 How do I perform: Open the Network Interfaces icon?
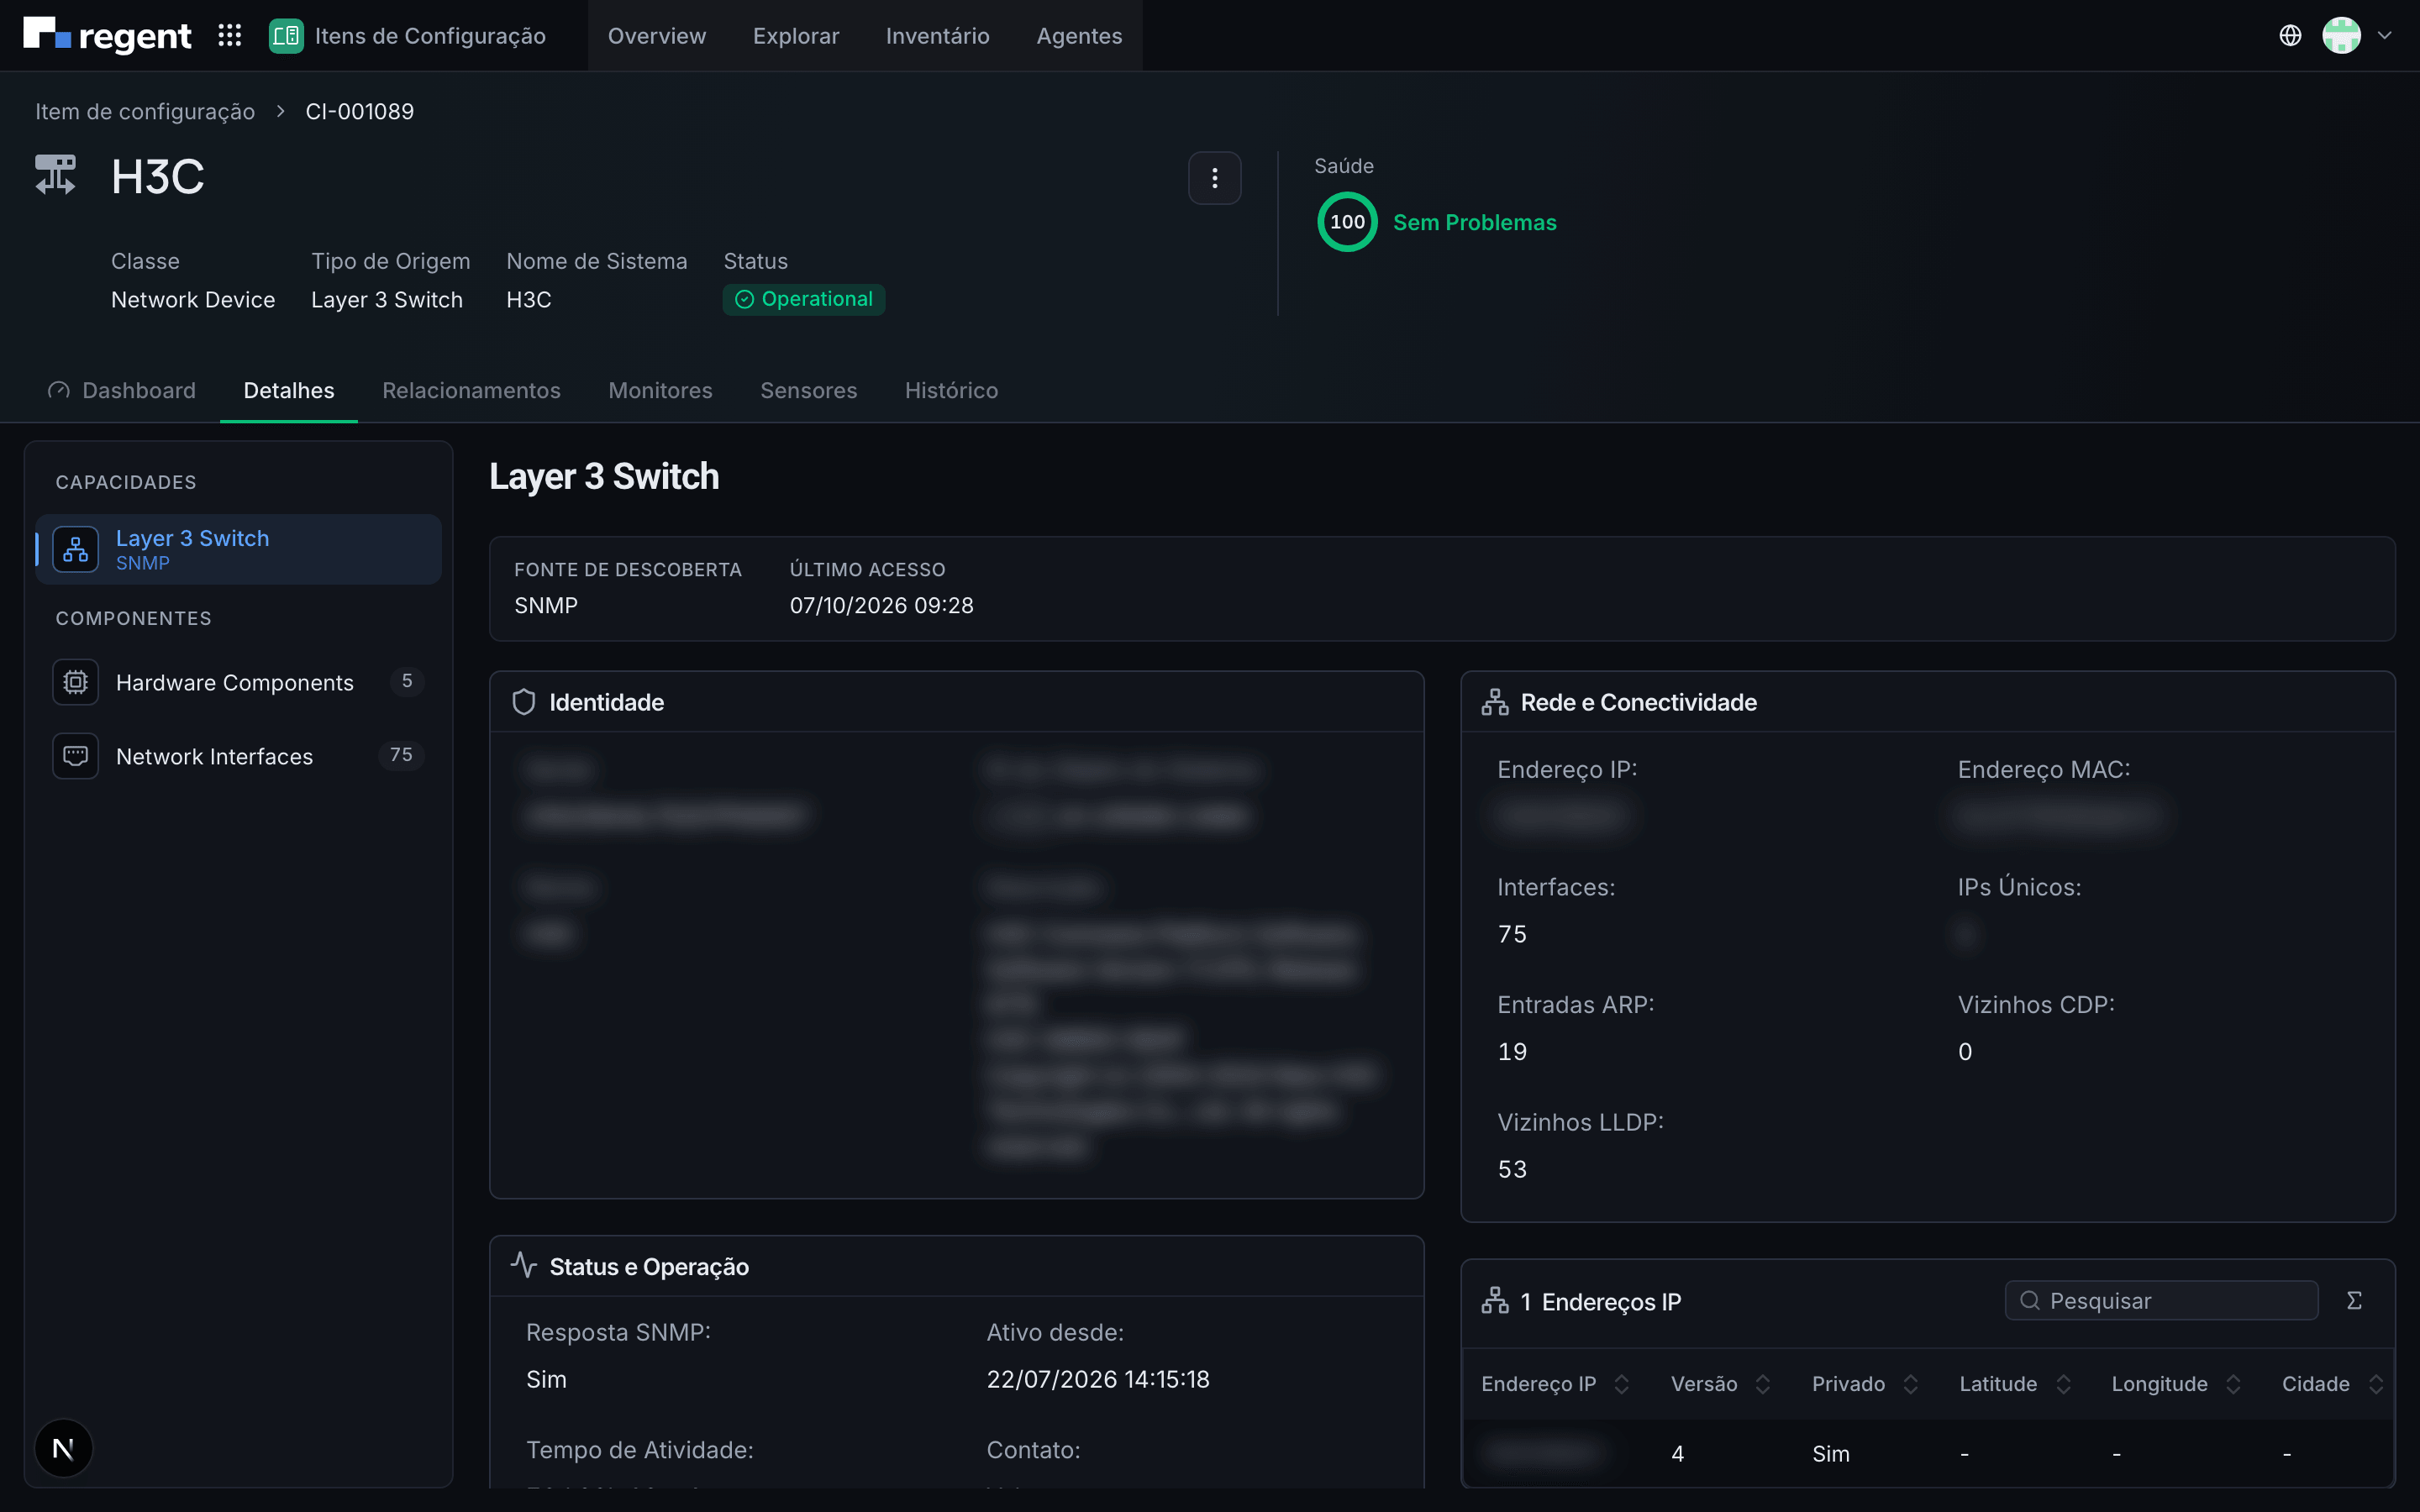[76, 756]
